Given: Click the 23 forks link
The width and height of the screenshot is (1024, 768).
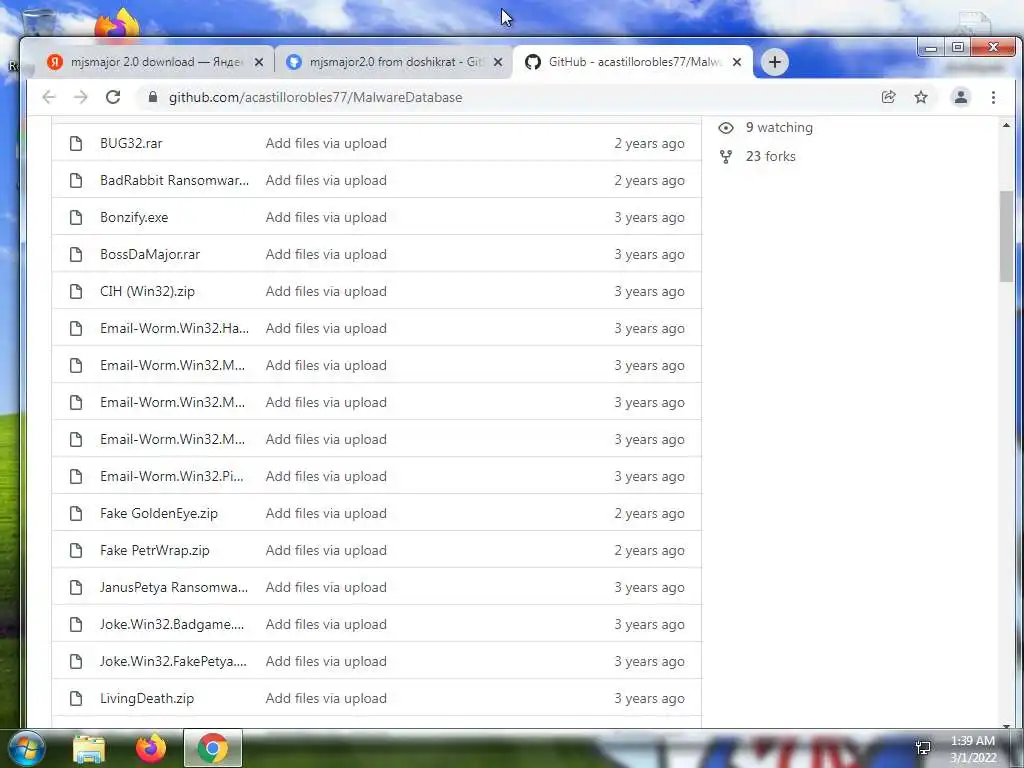Looking at the screenshot, I should point(771,156).
